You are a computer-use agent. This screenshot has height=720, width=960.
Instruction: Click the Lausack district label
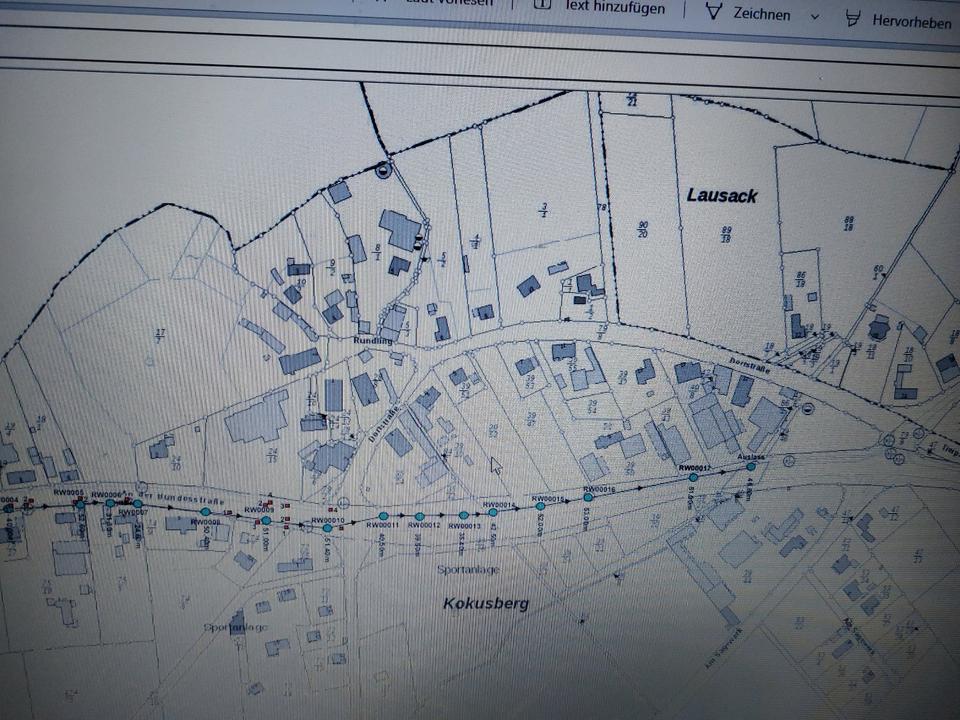[x=721, y=196]
